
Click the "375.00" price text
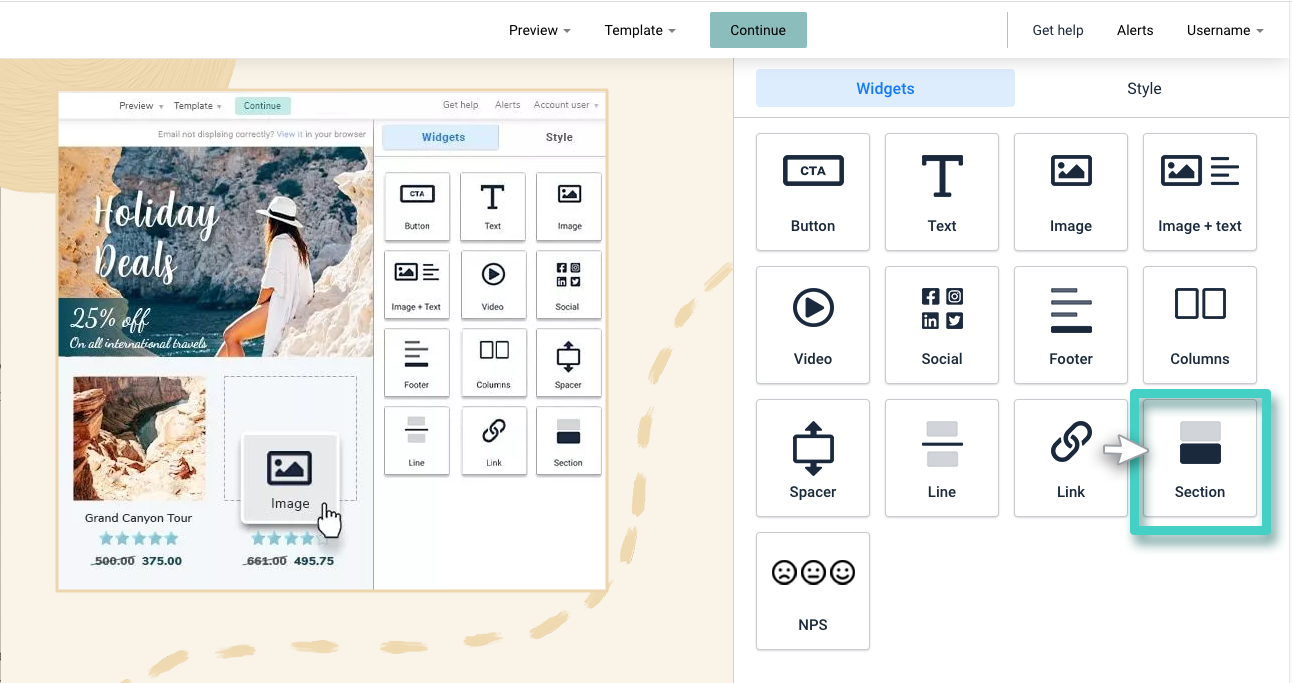(x=162, y=561)
